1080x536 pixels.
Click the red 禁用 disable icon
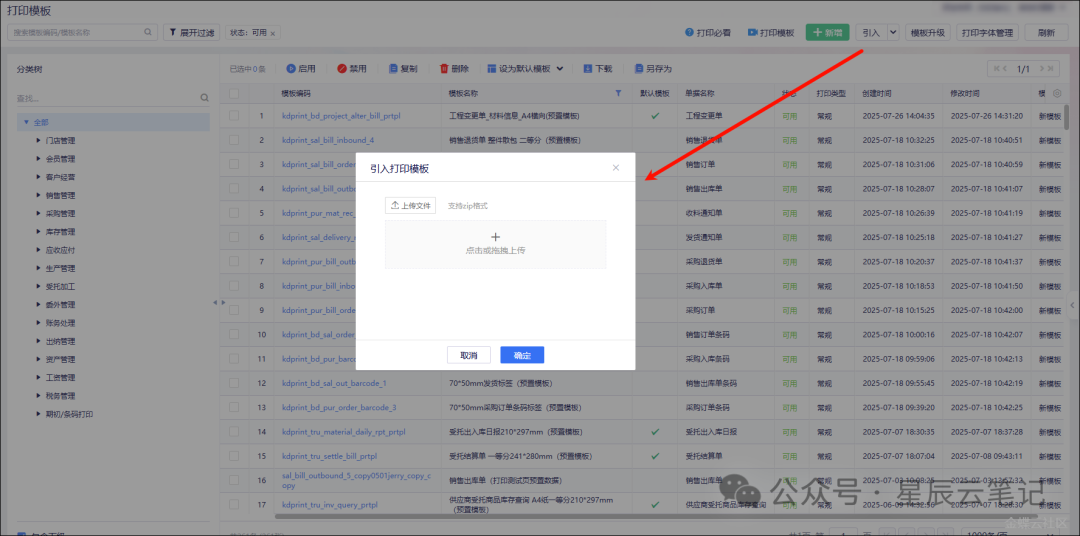[x=342, y=69]
